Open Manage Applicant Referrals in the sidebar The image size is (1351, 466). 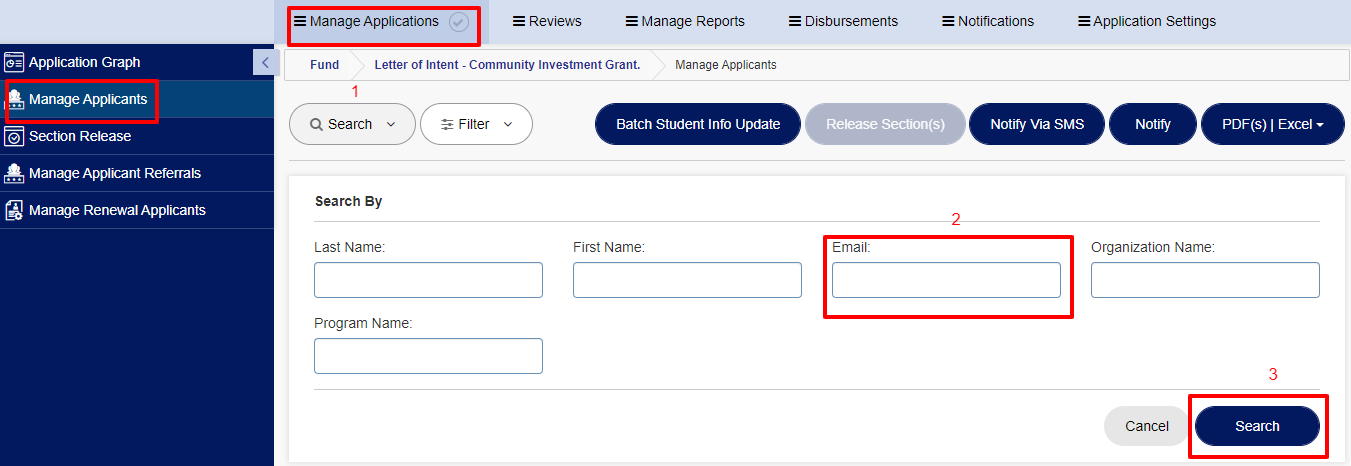(x=137, y=173)
